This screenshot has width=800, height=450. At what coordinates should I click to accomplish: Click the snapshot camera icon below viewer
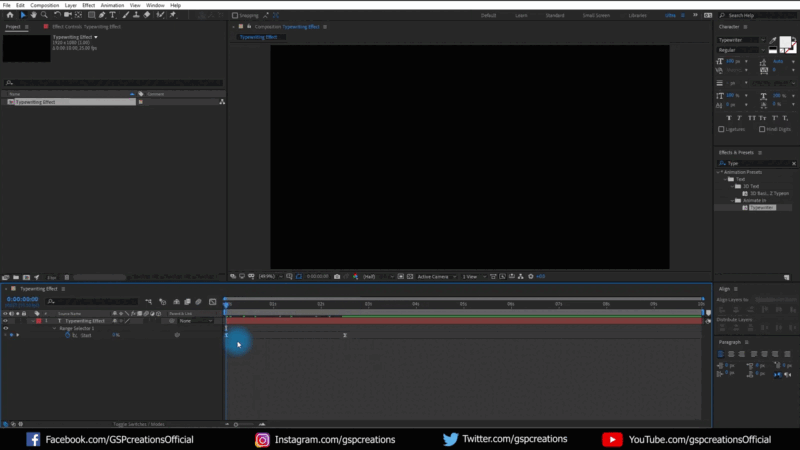(337, 277)
